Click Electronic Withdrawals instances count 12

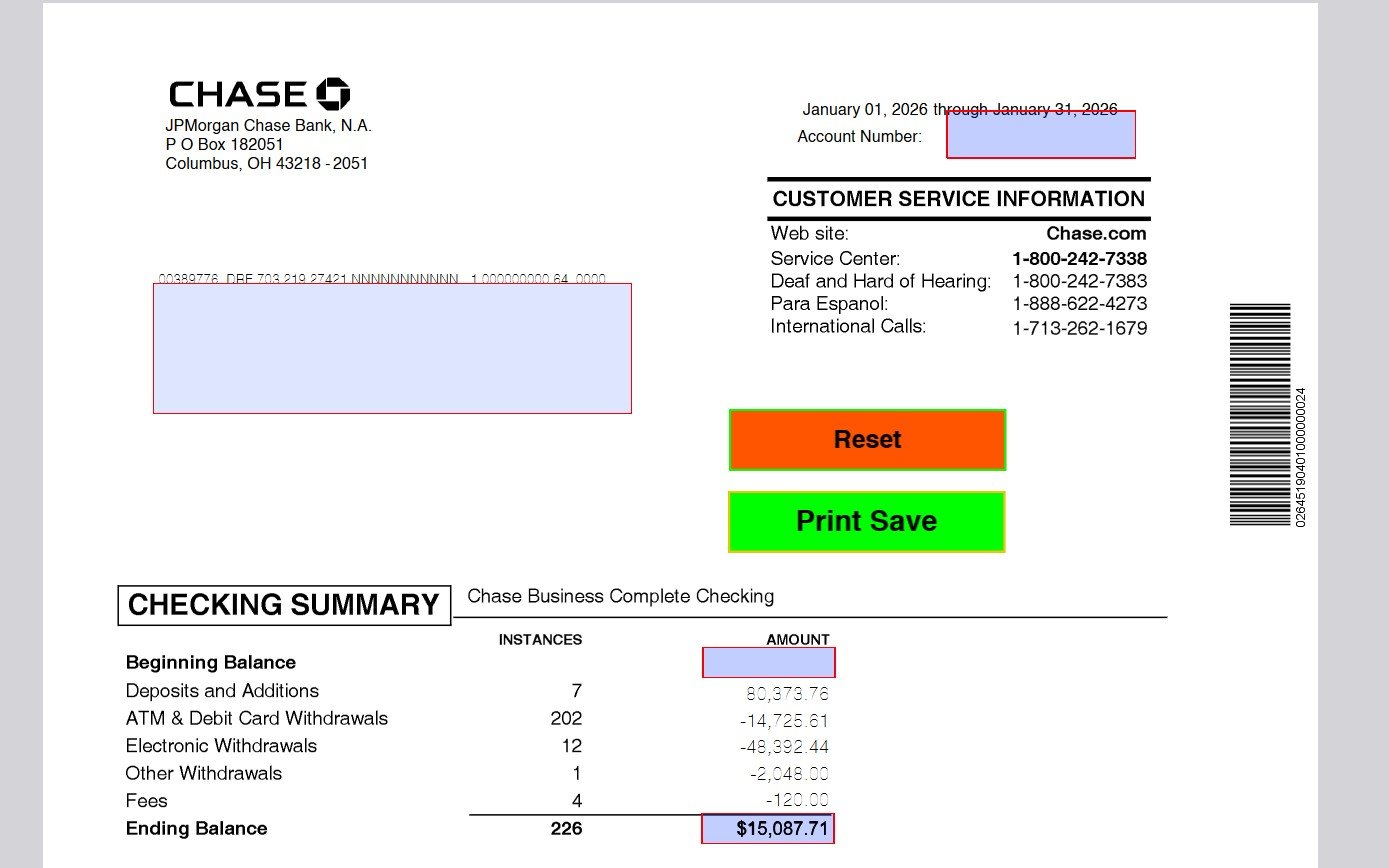[571, 746]
